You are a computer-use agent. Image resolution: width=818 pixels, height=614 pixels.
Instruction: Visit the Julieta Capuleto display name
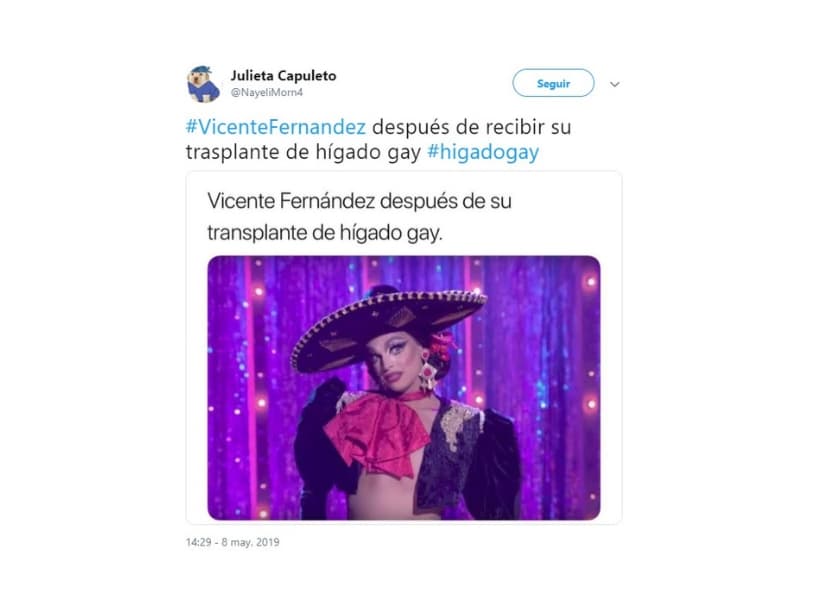[x=283, y=76]
